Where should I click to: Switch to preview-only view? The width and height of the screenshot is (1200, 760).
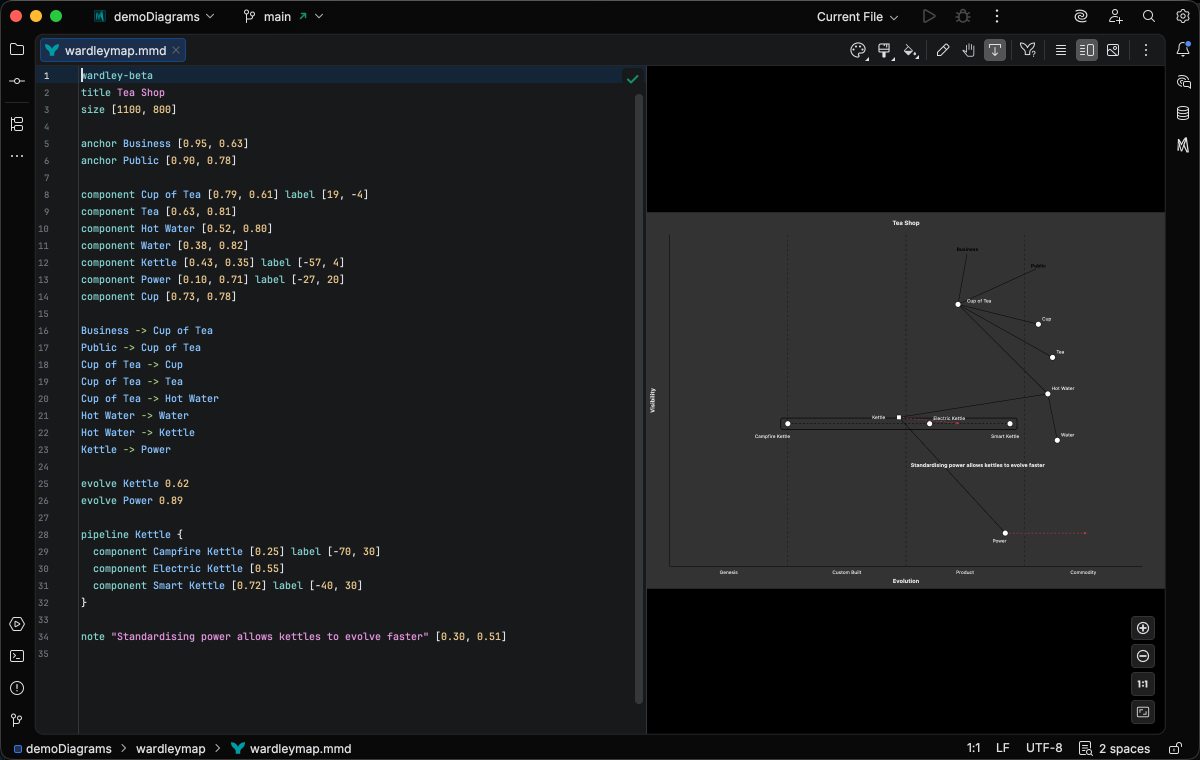[1113, 50]
